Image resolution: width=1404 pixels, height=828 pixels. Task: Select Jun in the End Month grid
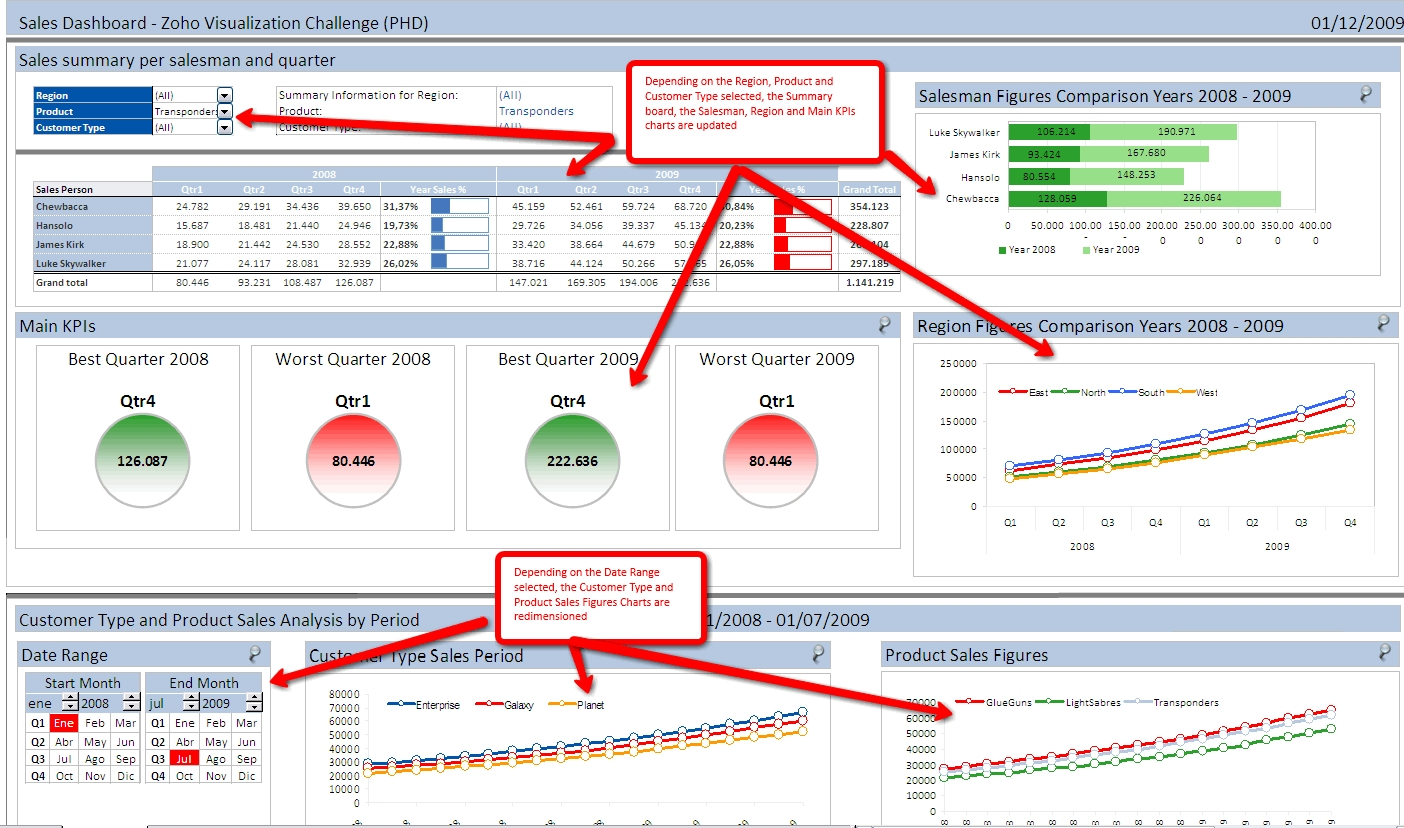click(246, 741)
